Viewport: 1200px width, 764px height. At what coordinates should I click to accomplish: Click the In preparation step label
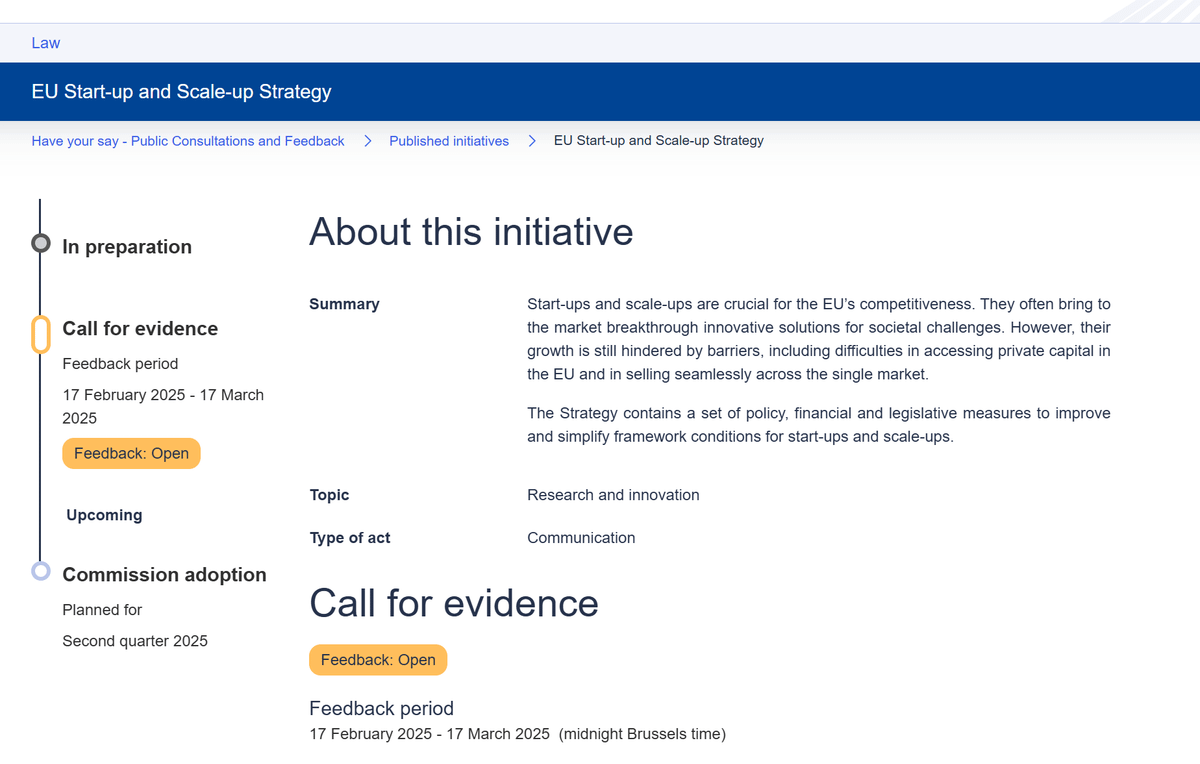[127, 247]
